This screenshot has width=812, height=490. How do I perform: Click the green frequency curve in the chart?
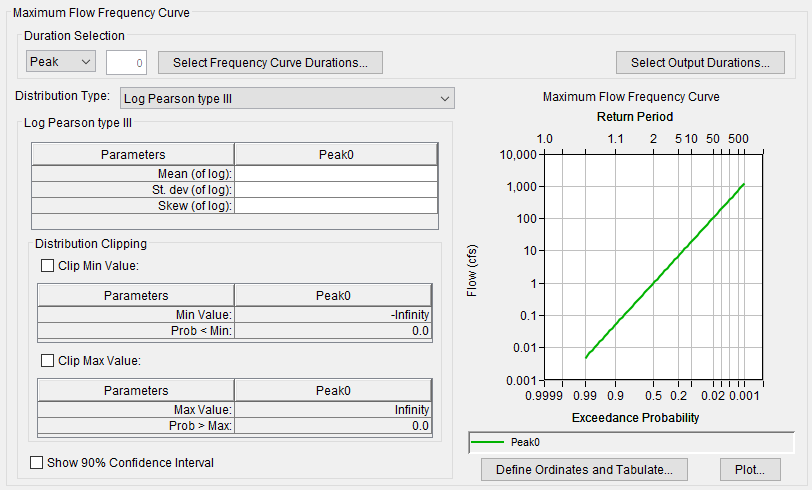665,268
